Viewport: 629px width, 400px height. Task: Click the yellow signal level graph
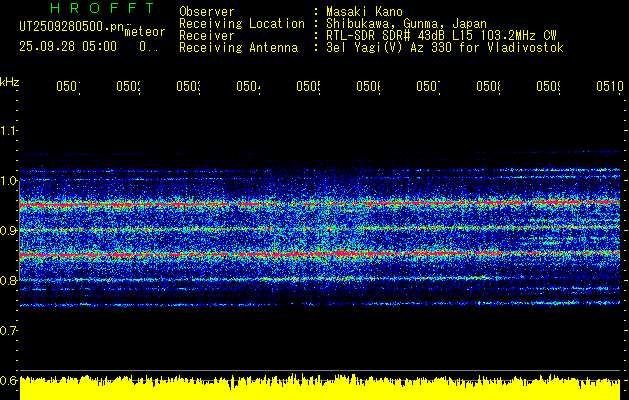pos(320,387)
